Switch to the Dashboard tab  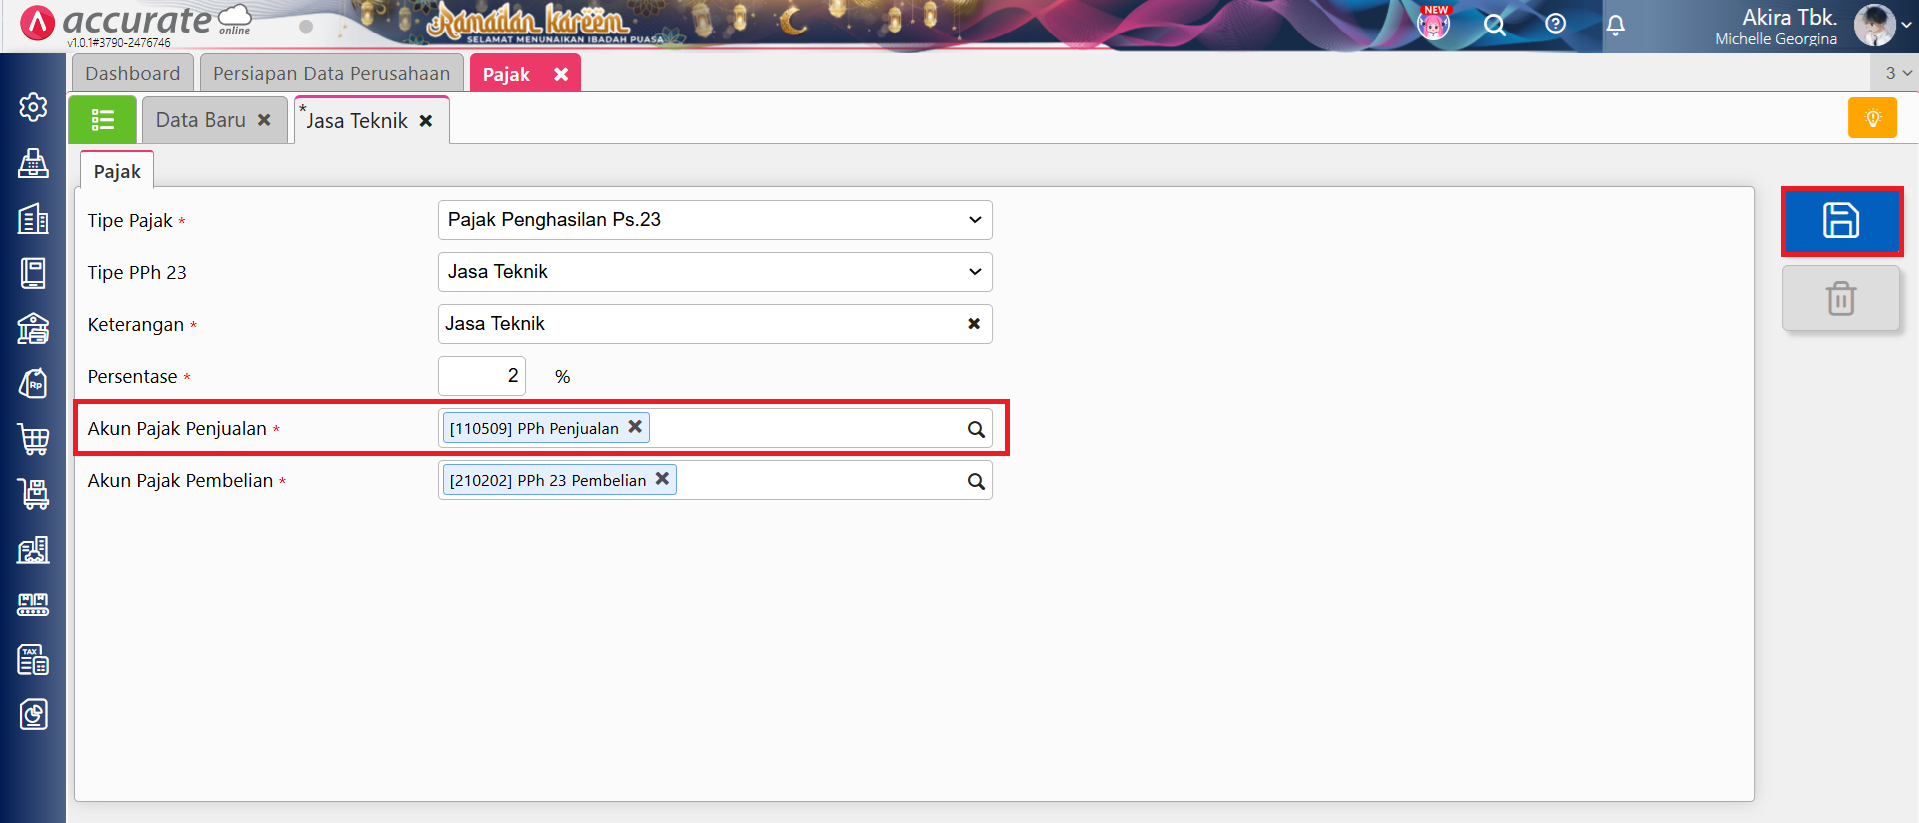132,74
